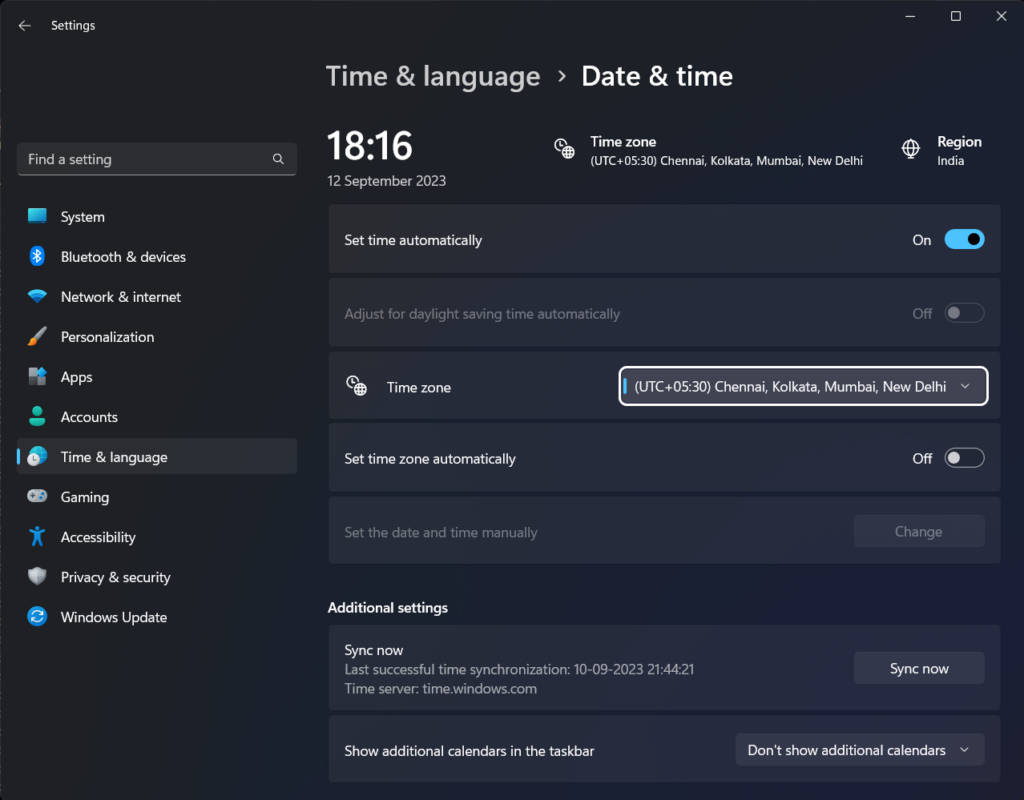Screen dimensions: 1024x800
Task: Open the Time zone dropdown
Action: click(802, 386)
